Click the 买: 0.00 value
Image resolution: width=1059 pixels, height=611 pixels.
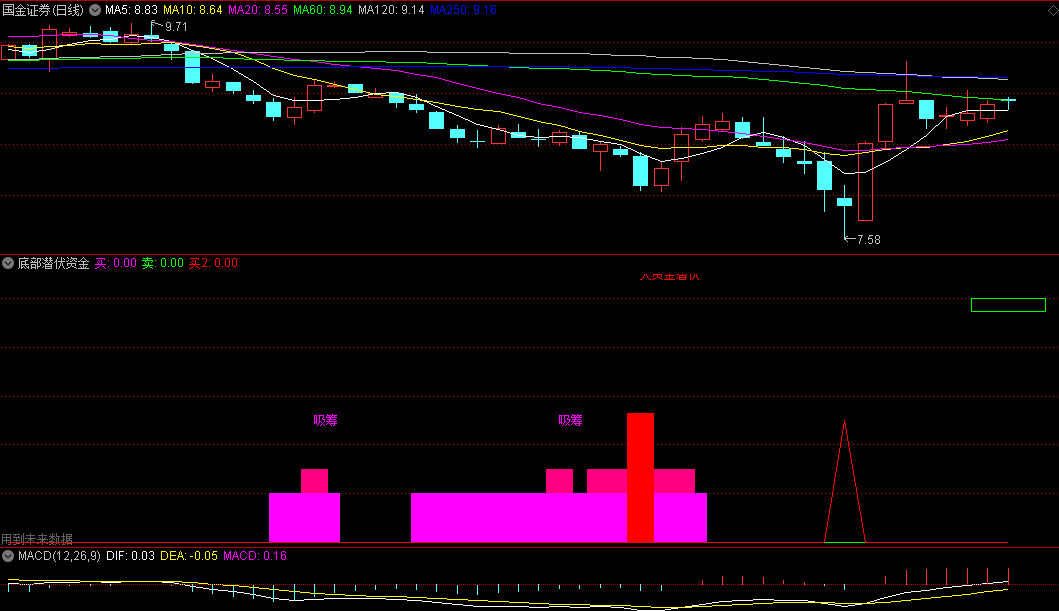pyautogui.click(x=115, y=263)
